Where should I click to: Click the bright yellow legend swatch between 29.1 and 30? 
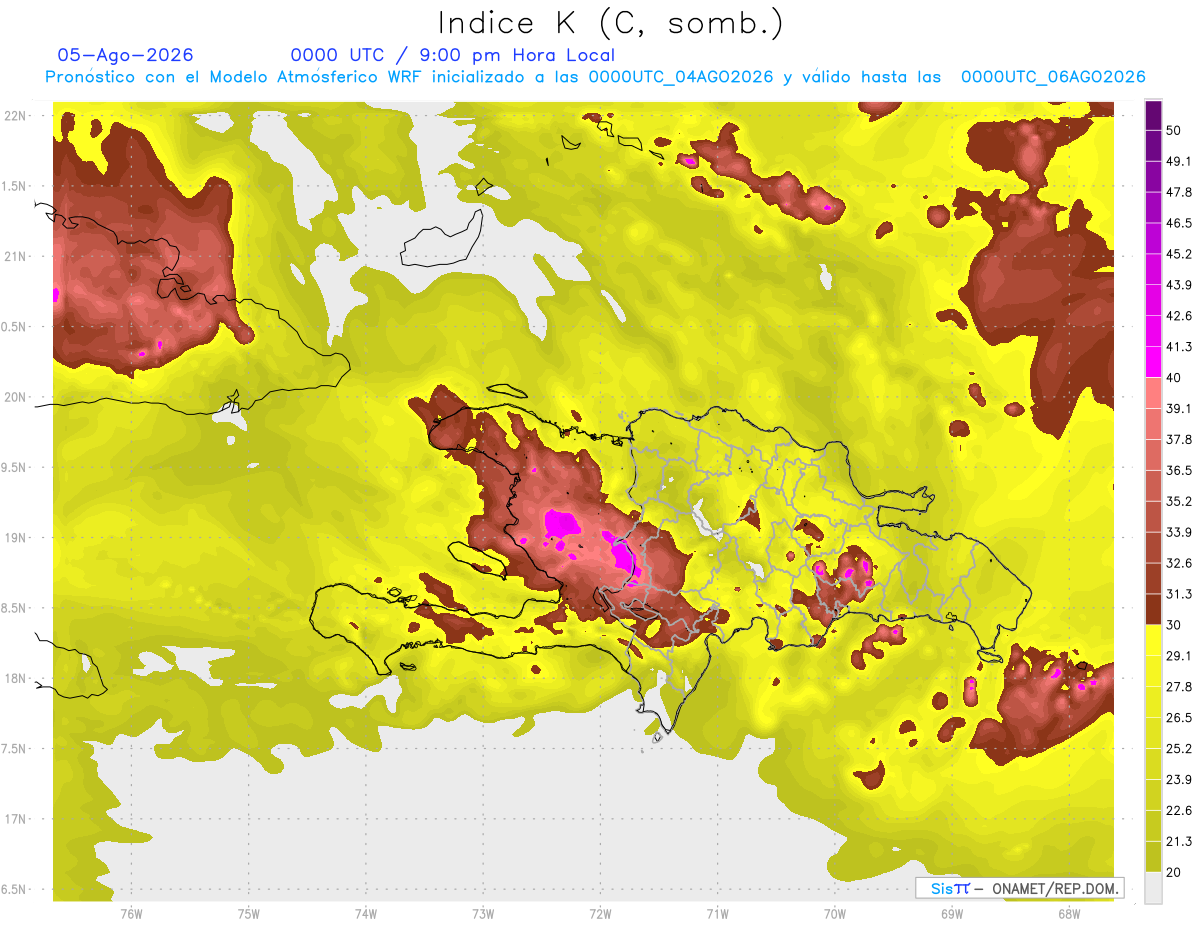[1153, 640]
